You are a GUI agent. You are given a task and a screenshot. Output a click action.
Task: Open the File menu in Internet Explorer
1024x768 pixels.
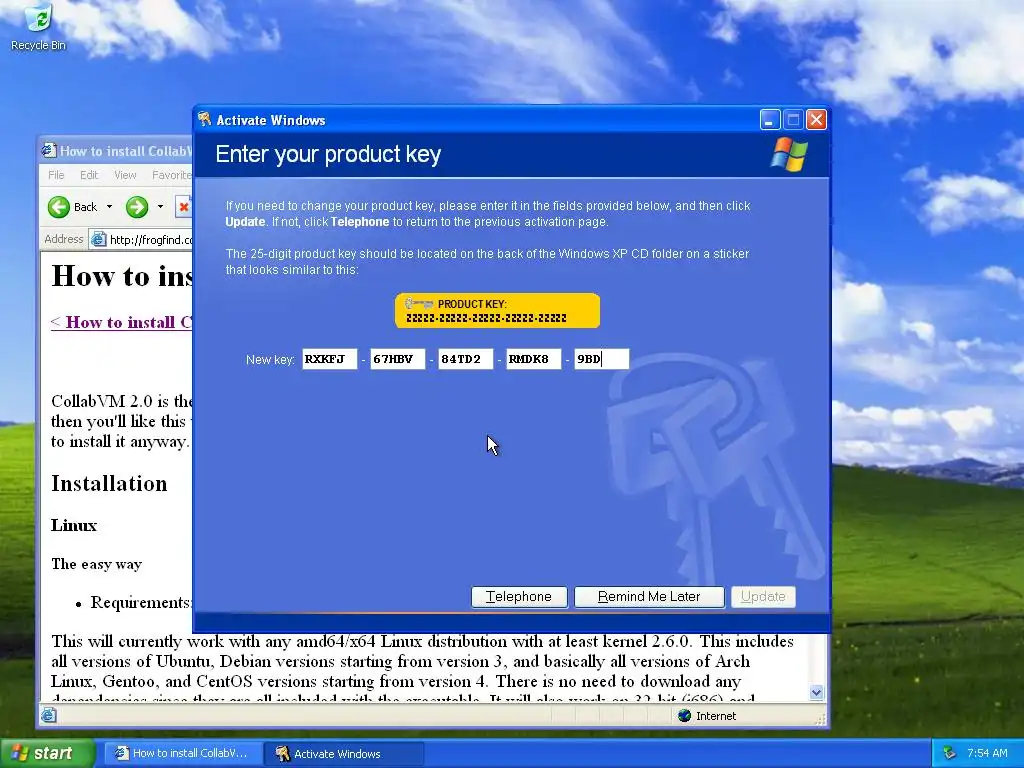(56, 175)
